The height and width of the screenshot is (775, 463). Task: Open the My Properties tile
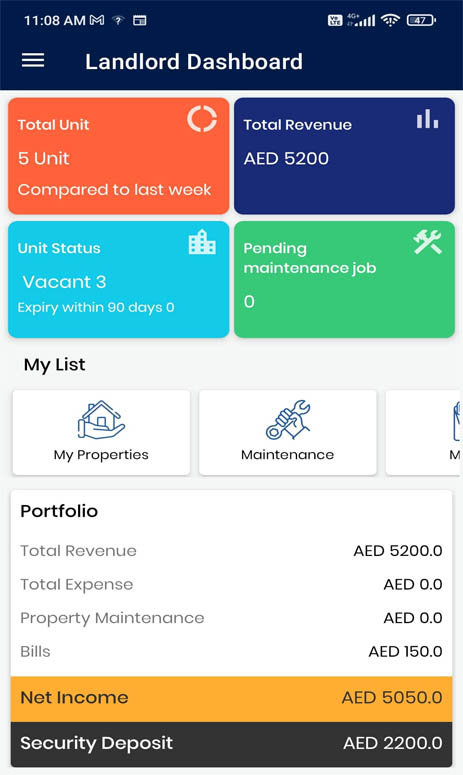[101, 432]
